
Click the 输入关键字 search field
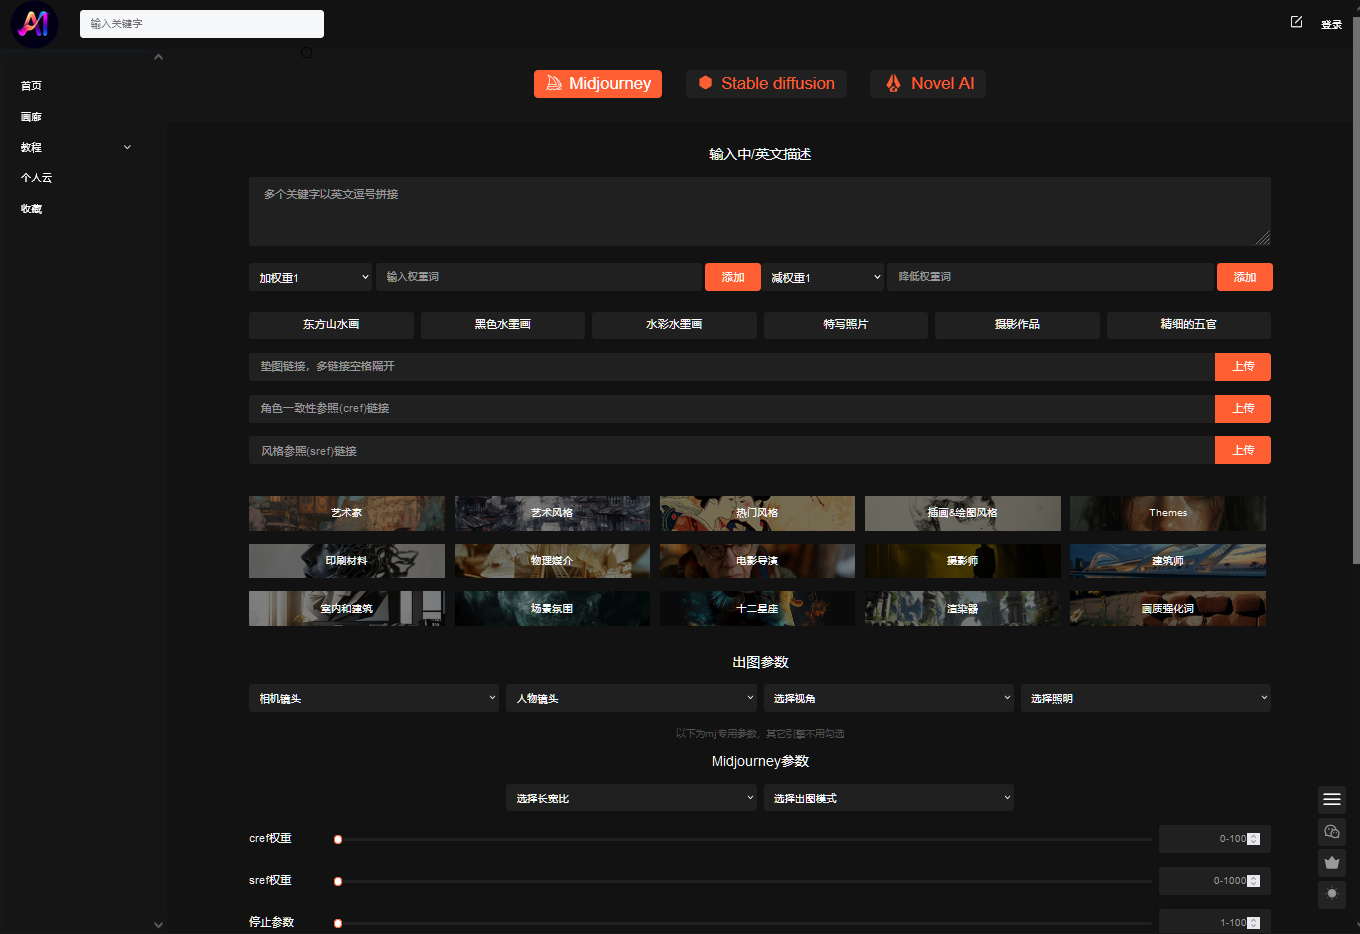pyautogui.click(x=201, y=24)
